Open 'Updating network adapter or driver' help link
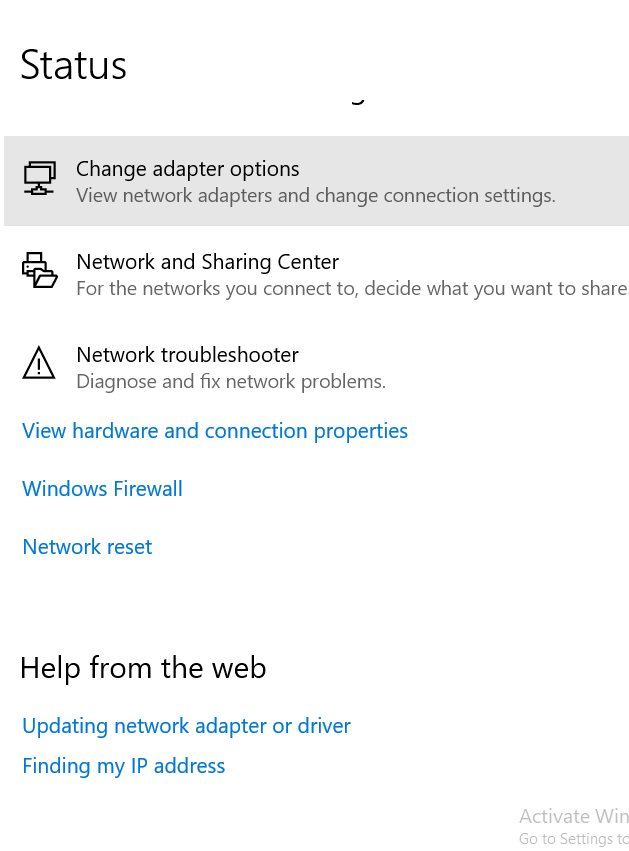This screenshot has height=851, width=629. click(x=186, y=726)
